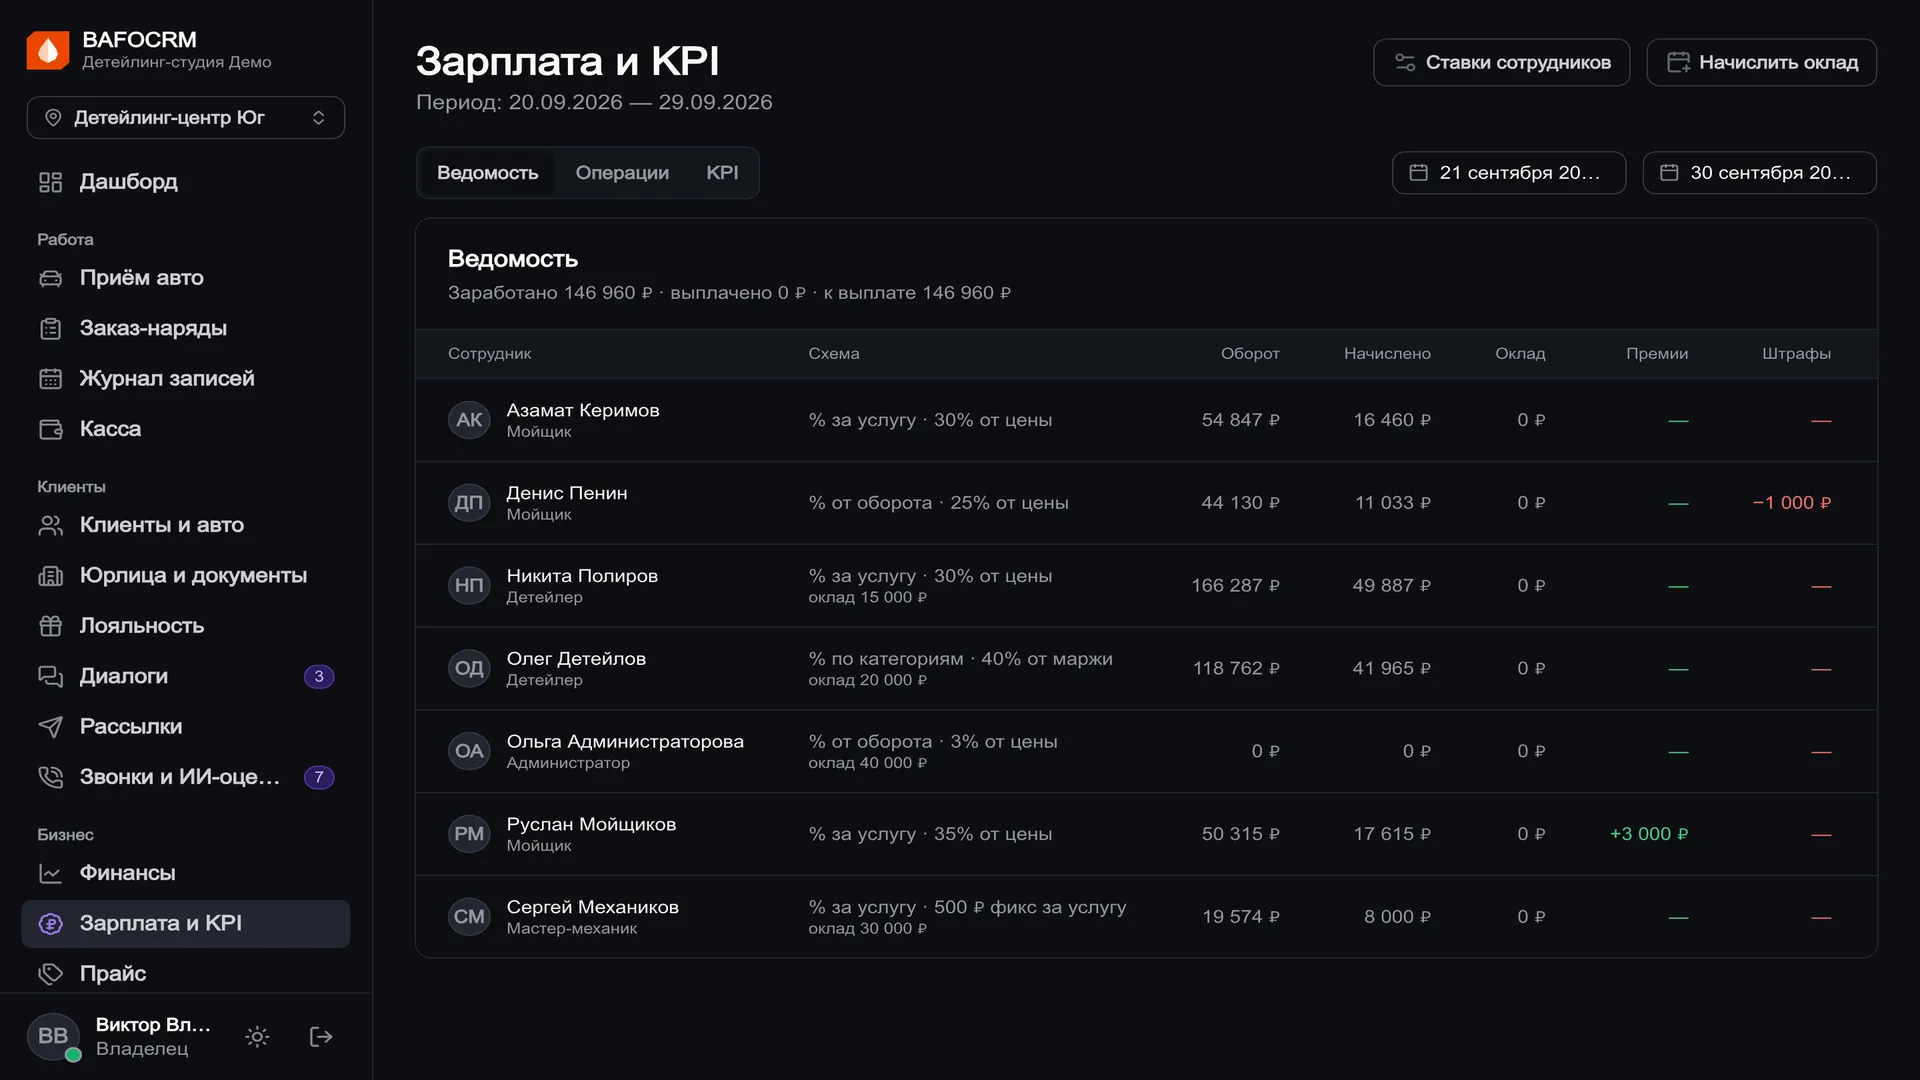Click the Заказ-наряды clipboard icon

[x=50, y=328]
